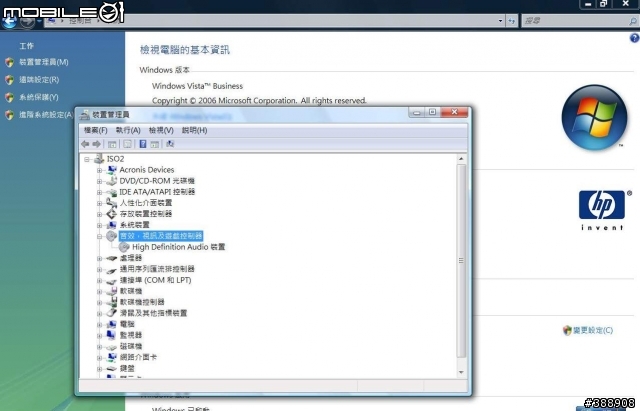Expand the 磁碟機 node
Screen dimensions: 640x411
[100, 347]
